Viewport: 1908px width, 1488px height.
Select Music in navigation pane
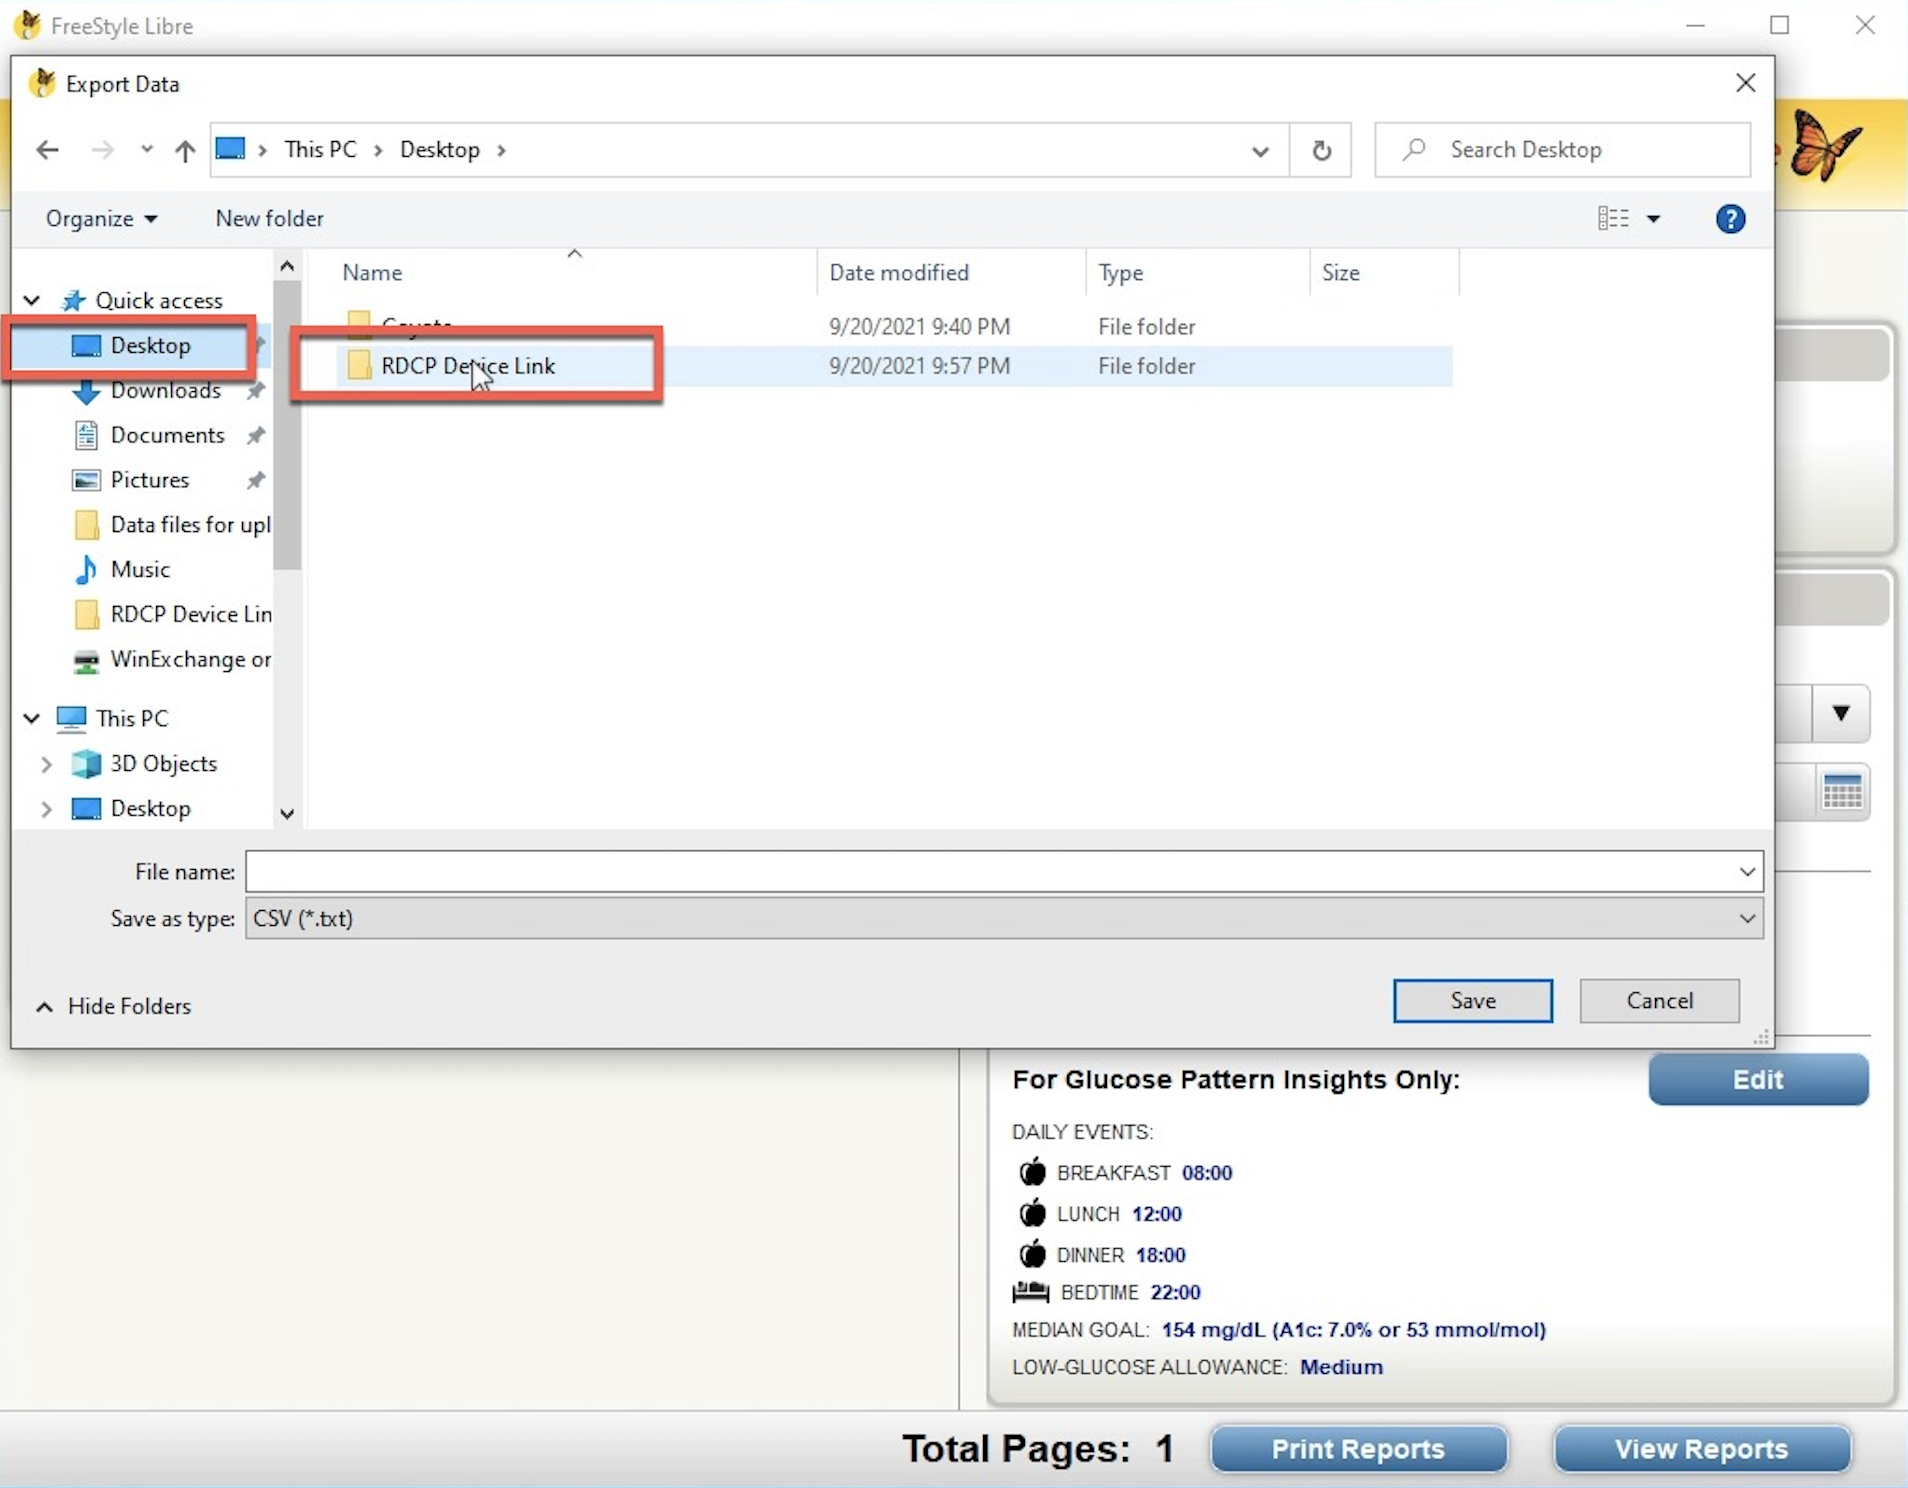tap(140, 569)
